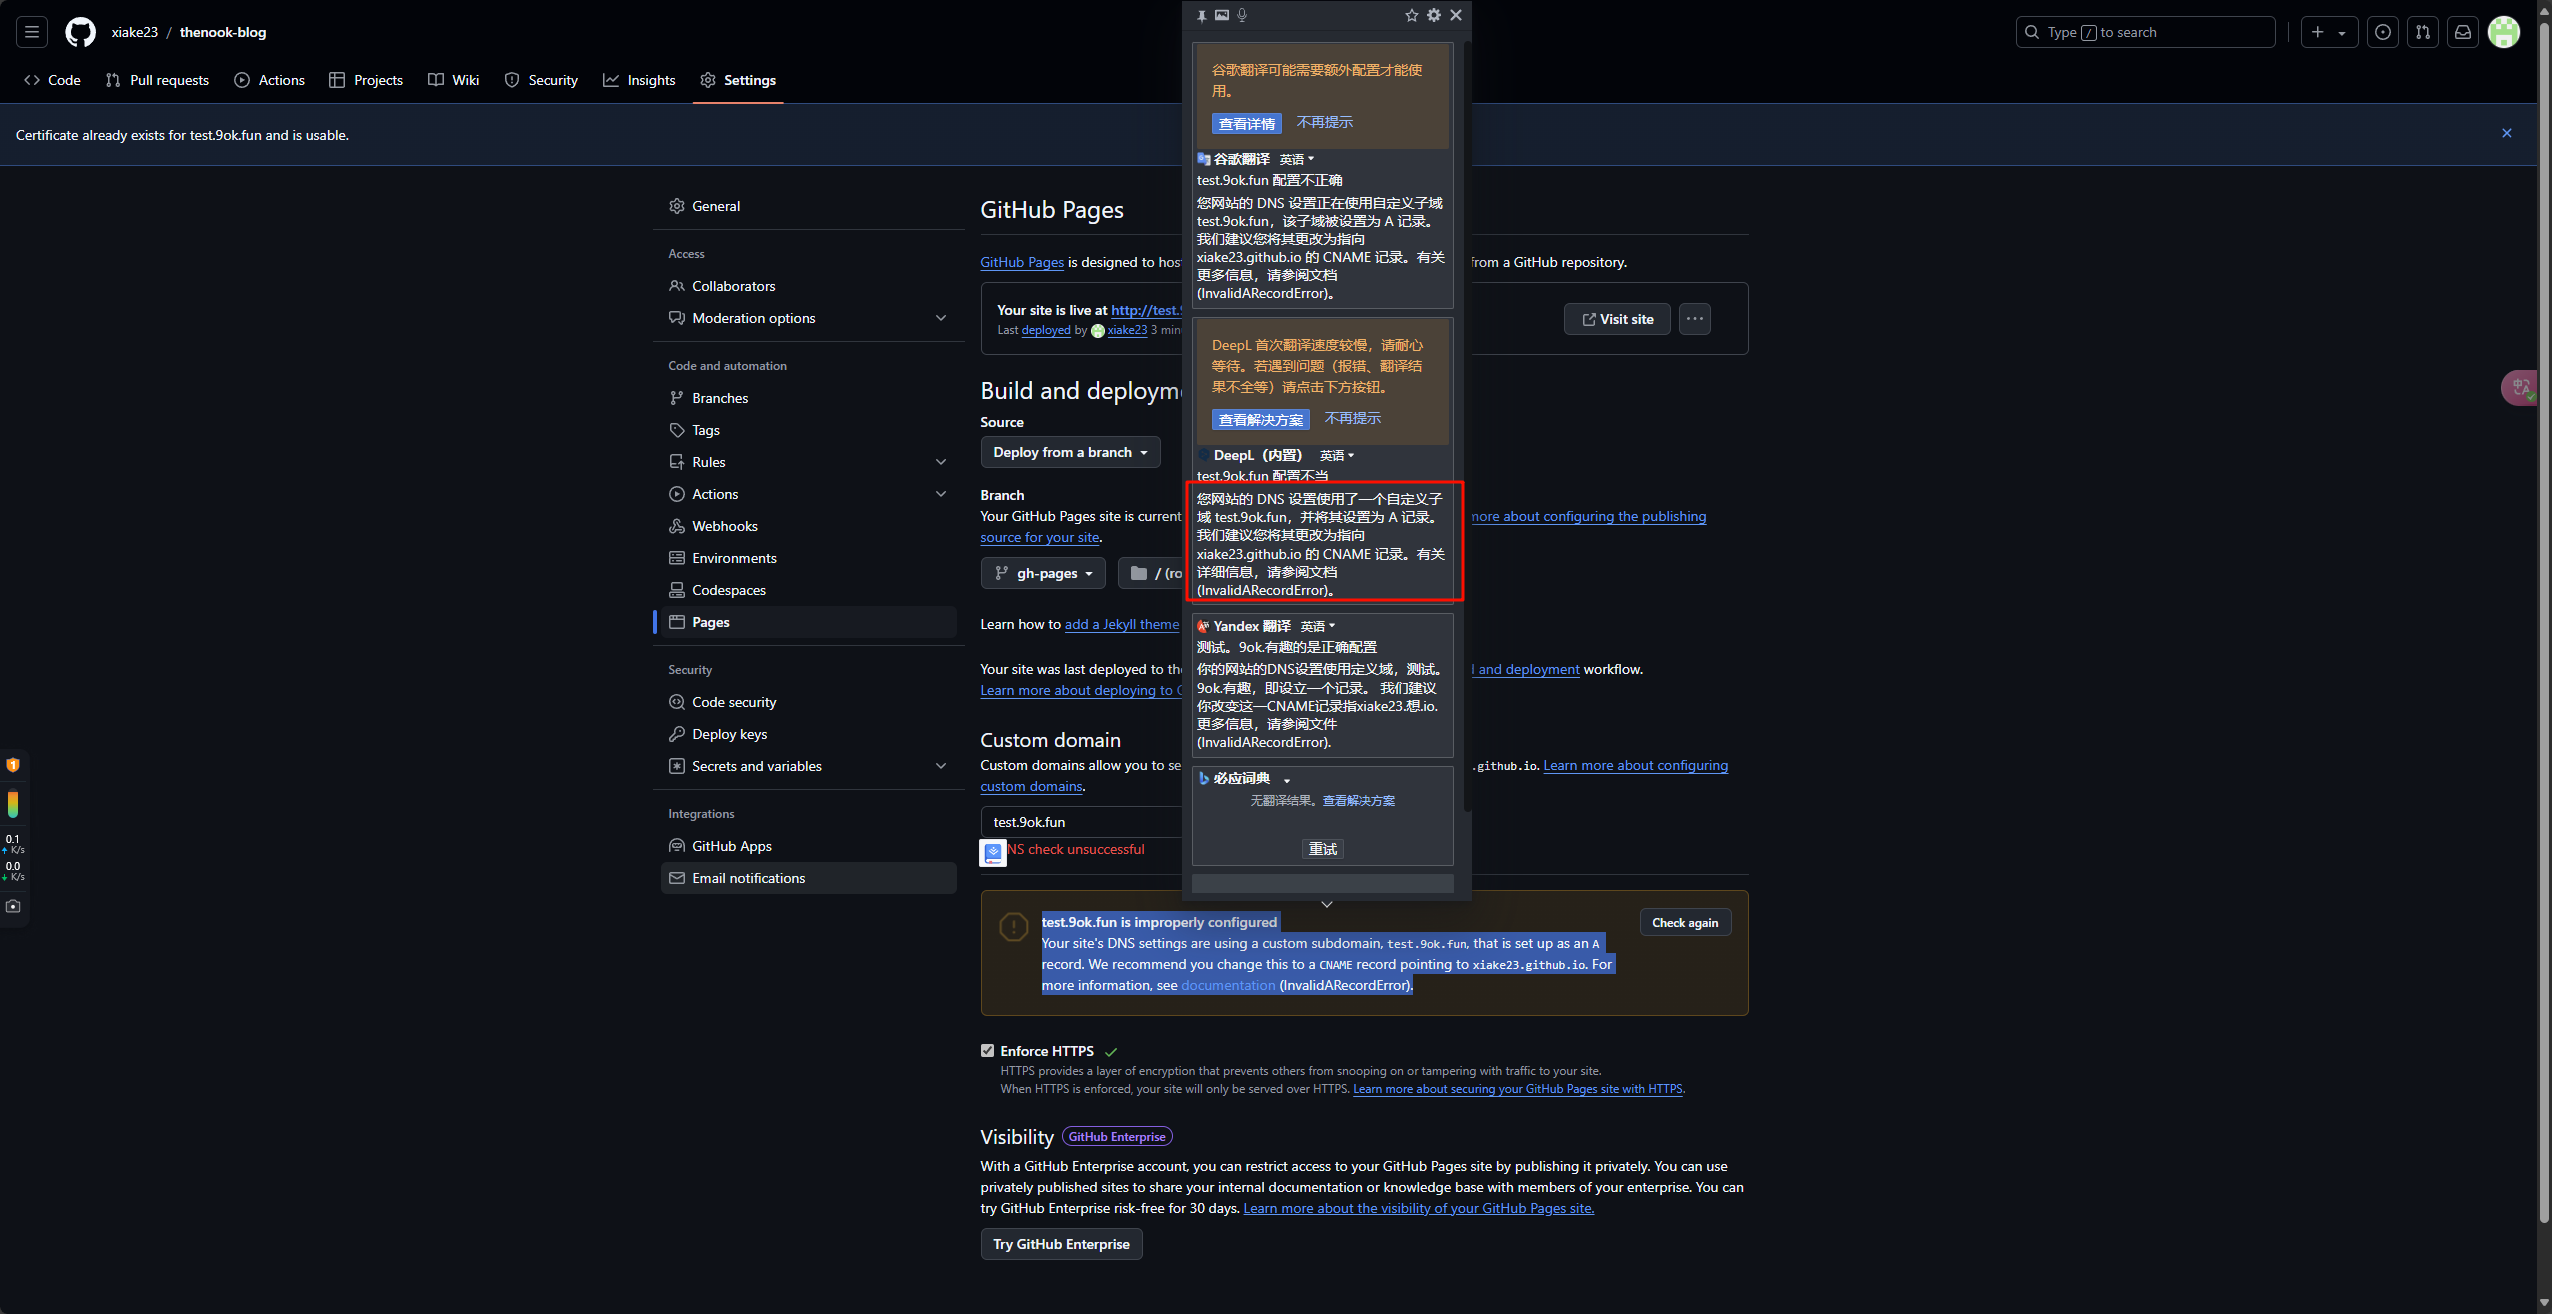Click 查看解决方案 button in DeepL notice
This screenshot has height=1314, width=2552.
coord(1260,419)
